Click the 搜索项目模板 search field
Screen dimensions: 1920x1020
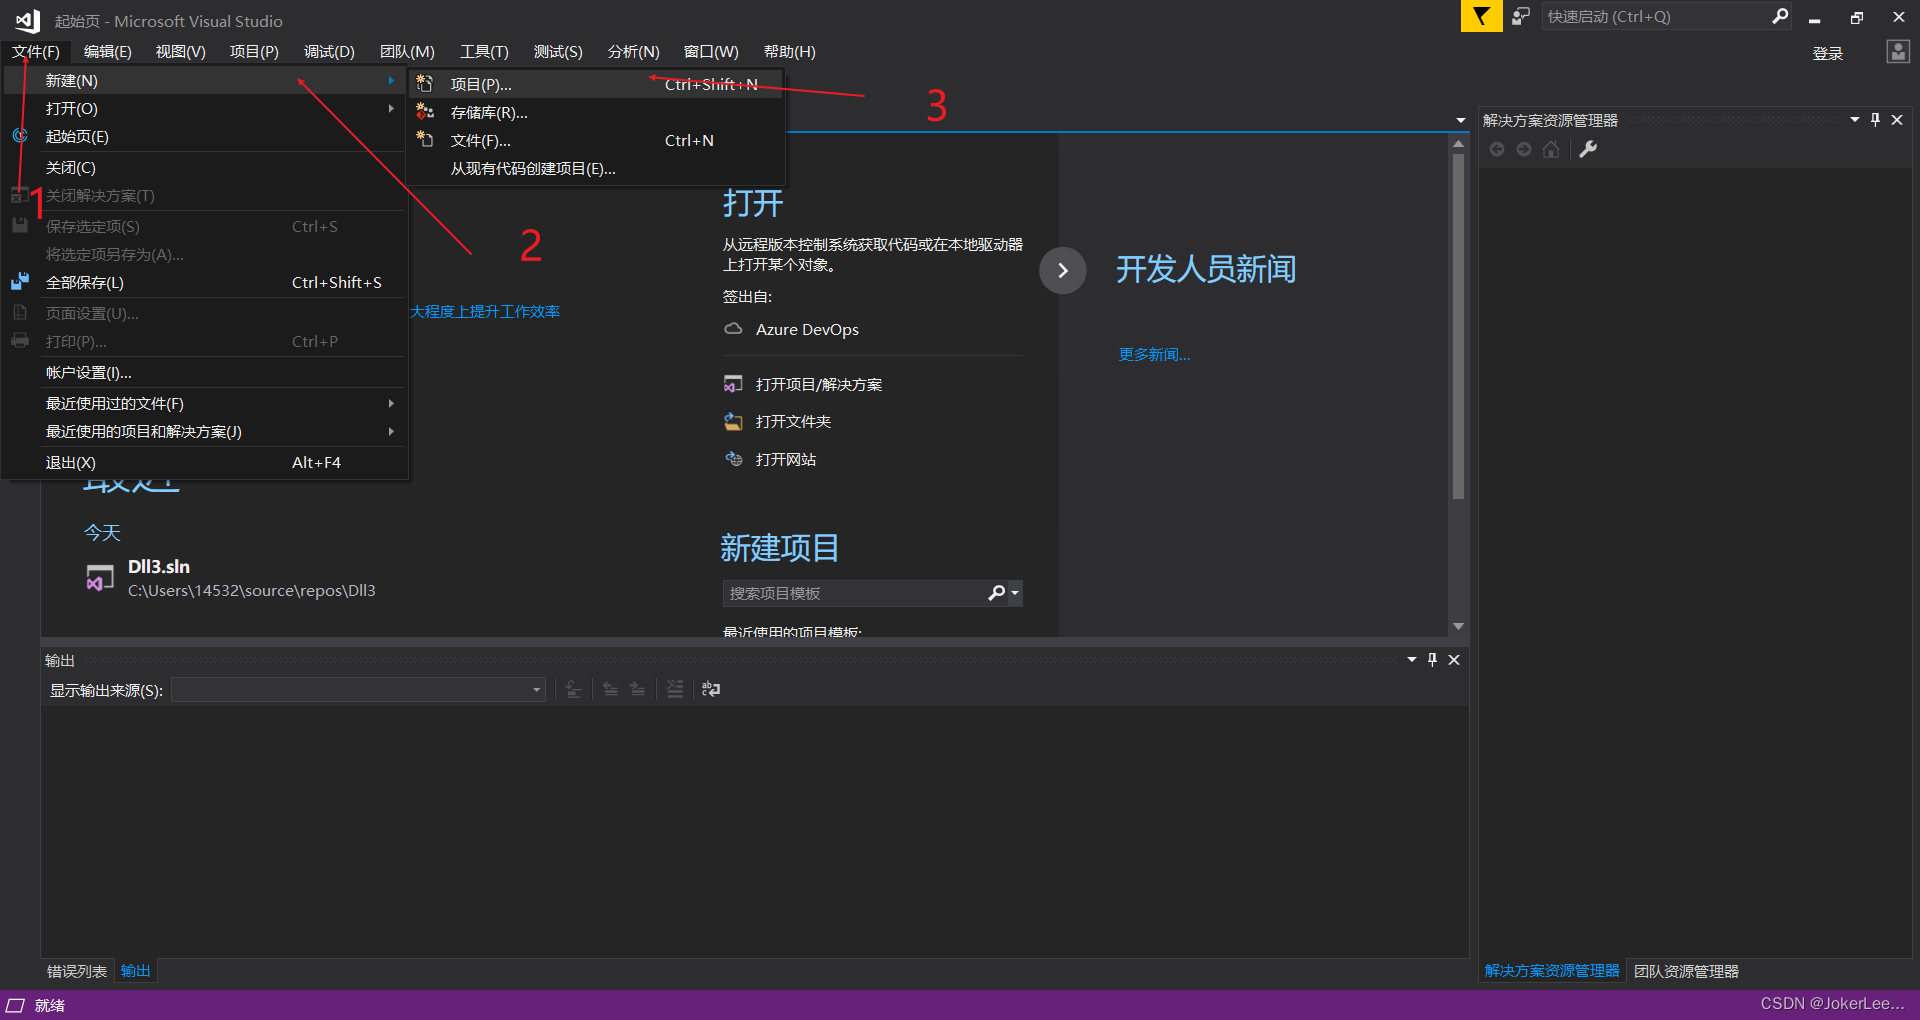point(855,593)
